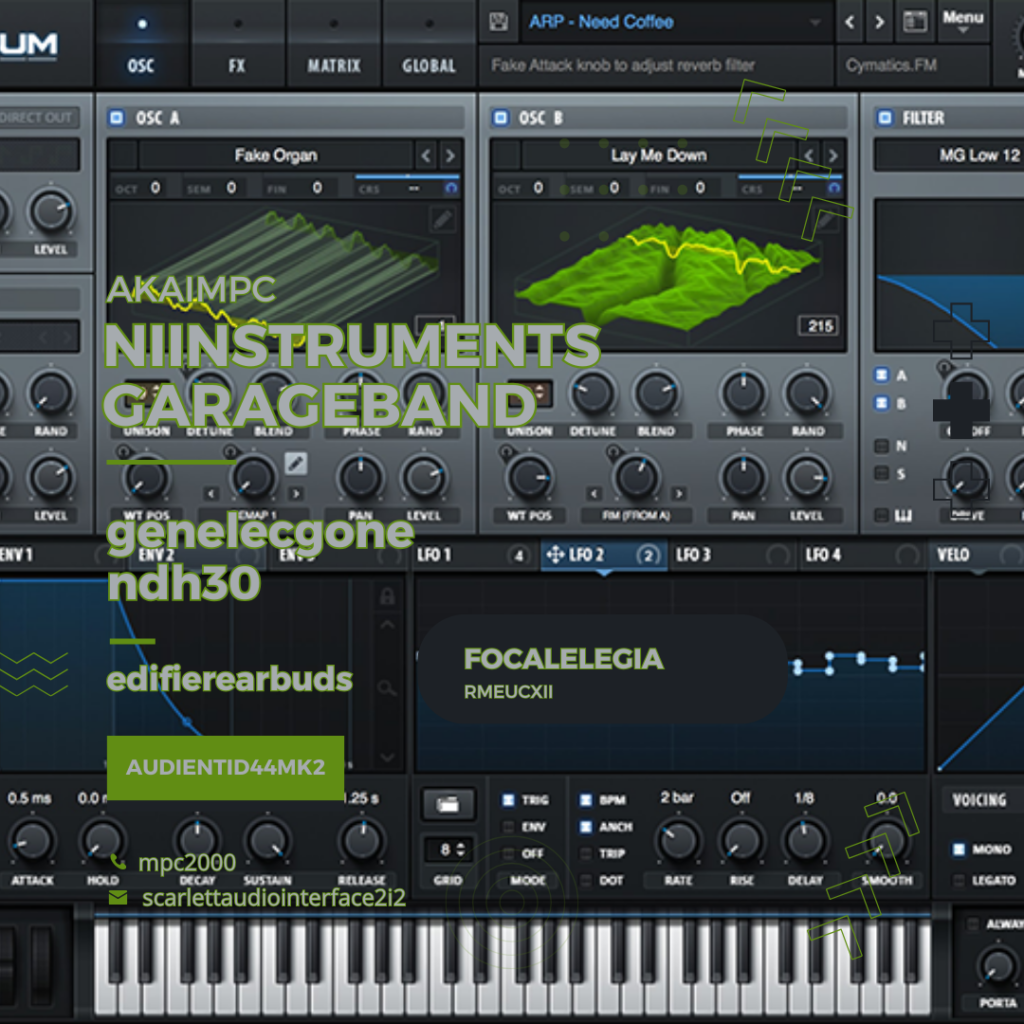
Task: Choose next warp mode for OSC A
Action: pyautogui.click(x=296, y=494)
